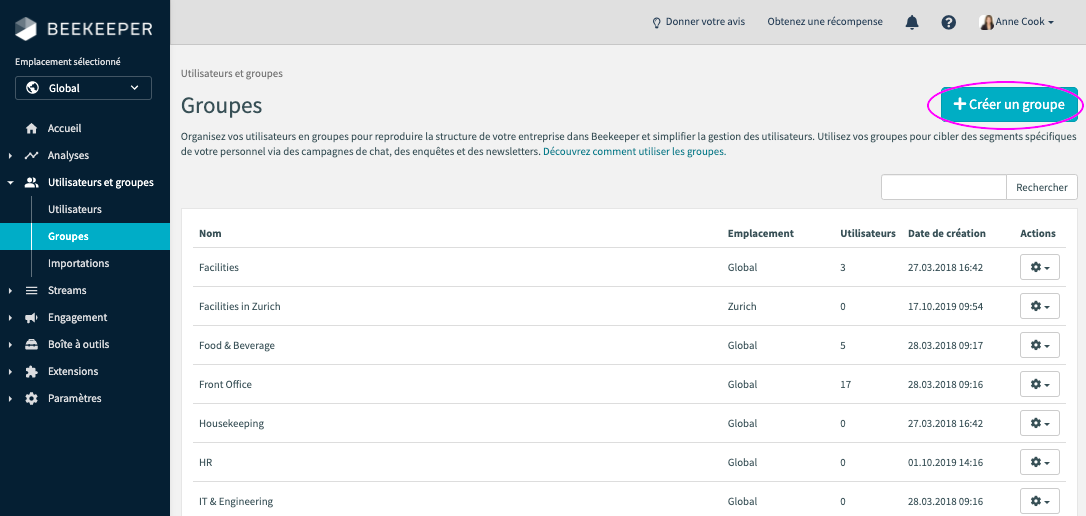Click Obtenez une récompense link
This screenshot has height=516, width=1086.
pyautogui.click(x=825, y=22)
